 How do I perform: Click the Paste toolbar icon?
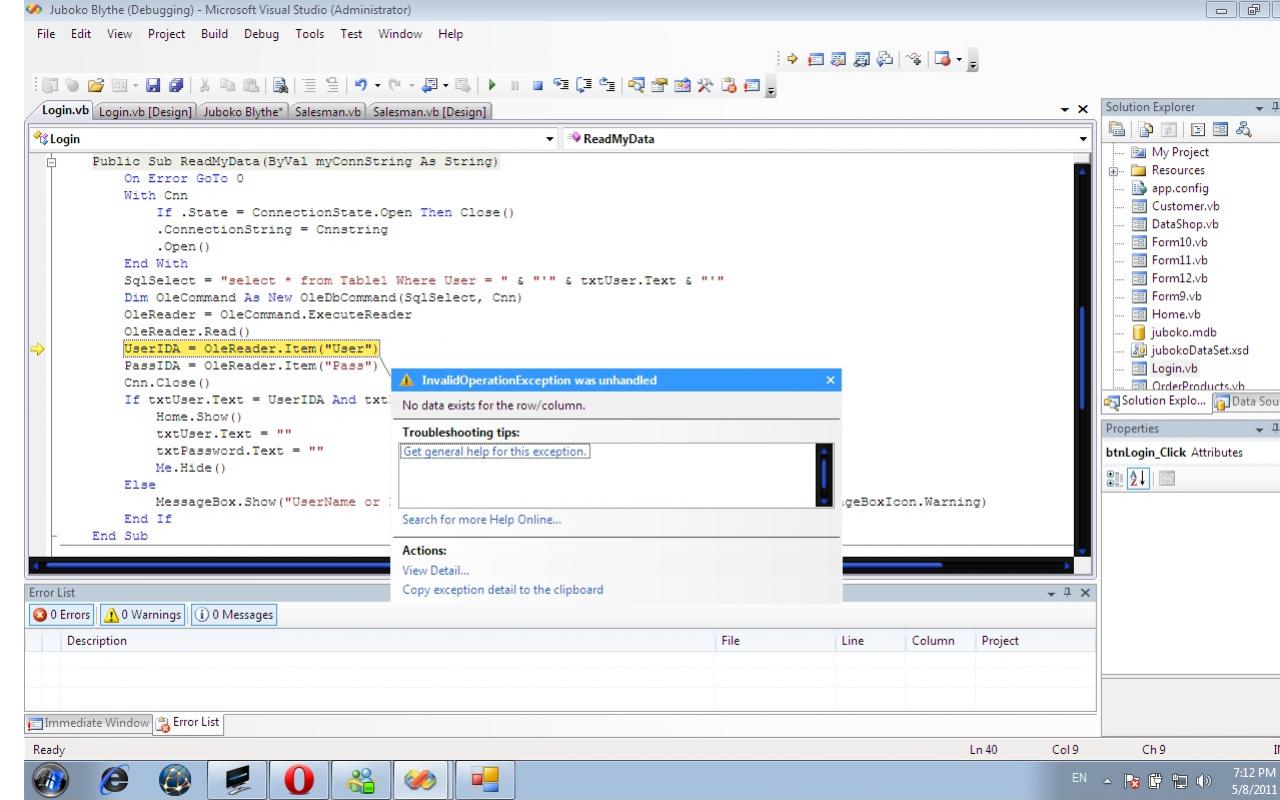251,86
